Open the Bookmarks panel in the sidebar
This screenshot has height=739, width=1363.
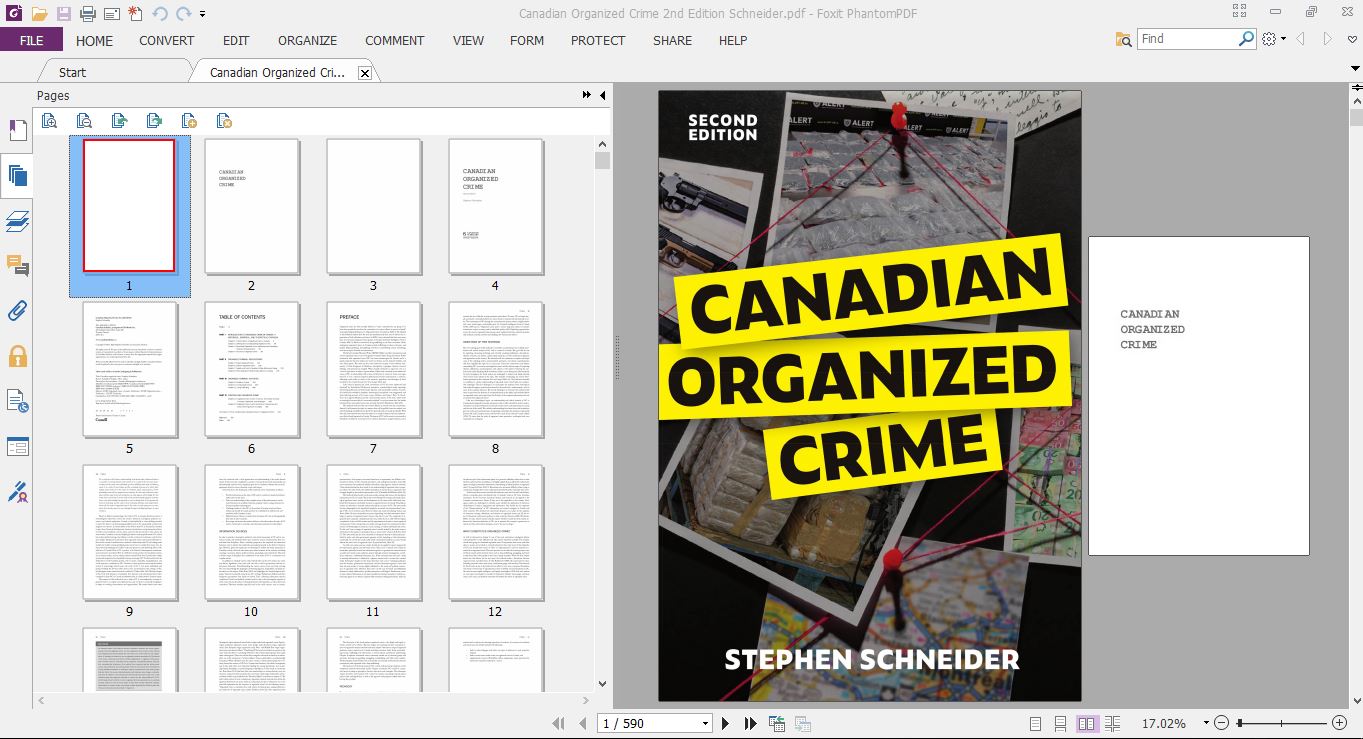pos(17,131)
